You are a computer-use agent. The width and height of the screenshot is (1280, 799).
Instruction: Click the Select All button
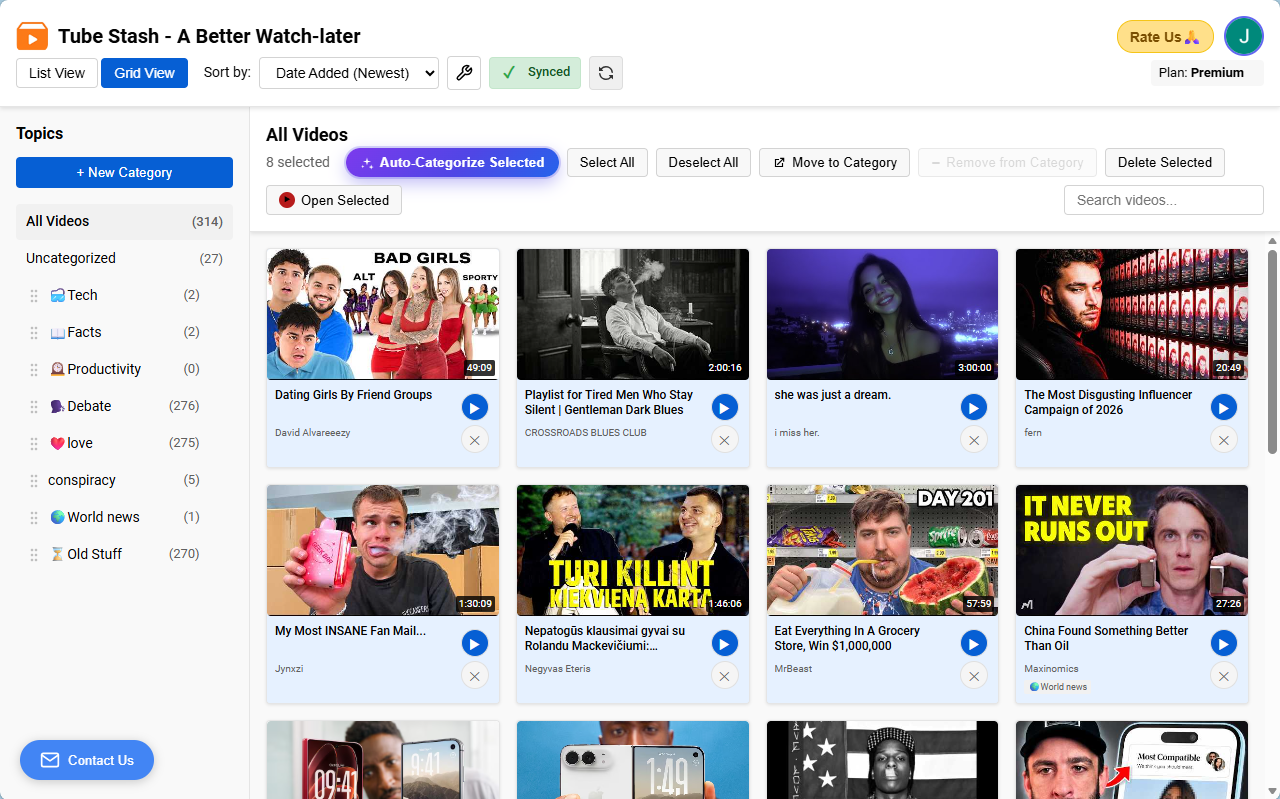(607, 162)
